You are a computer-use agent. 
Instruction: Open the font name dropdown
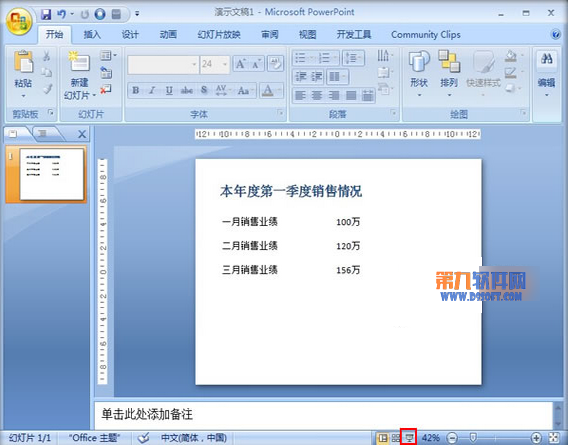194,64
